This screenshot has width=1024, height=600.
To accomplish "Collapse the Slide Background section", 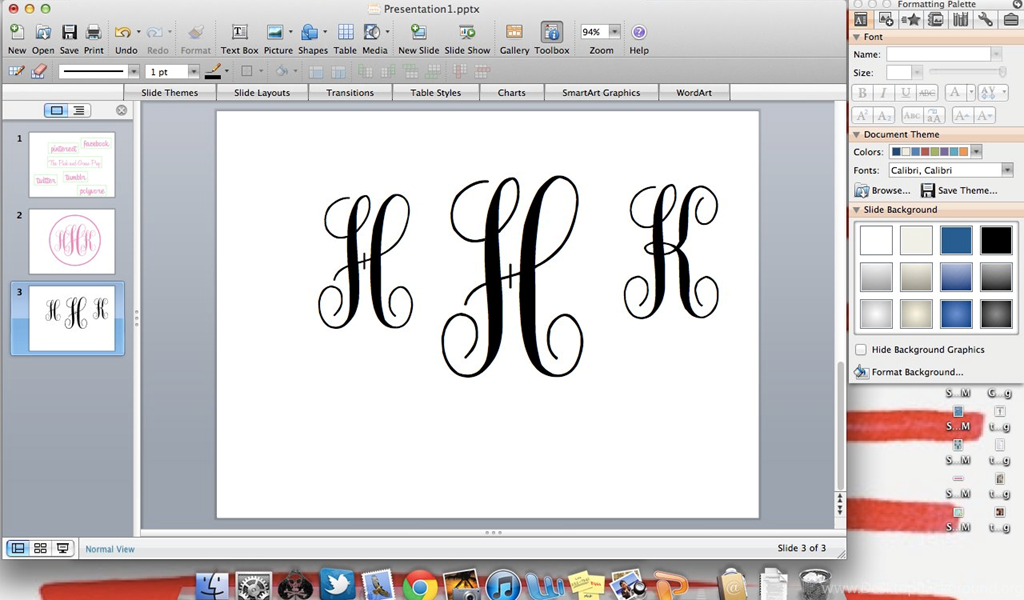I will pyautogui.click(x=856, y=210).
